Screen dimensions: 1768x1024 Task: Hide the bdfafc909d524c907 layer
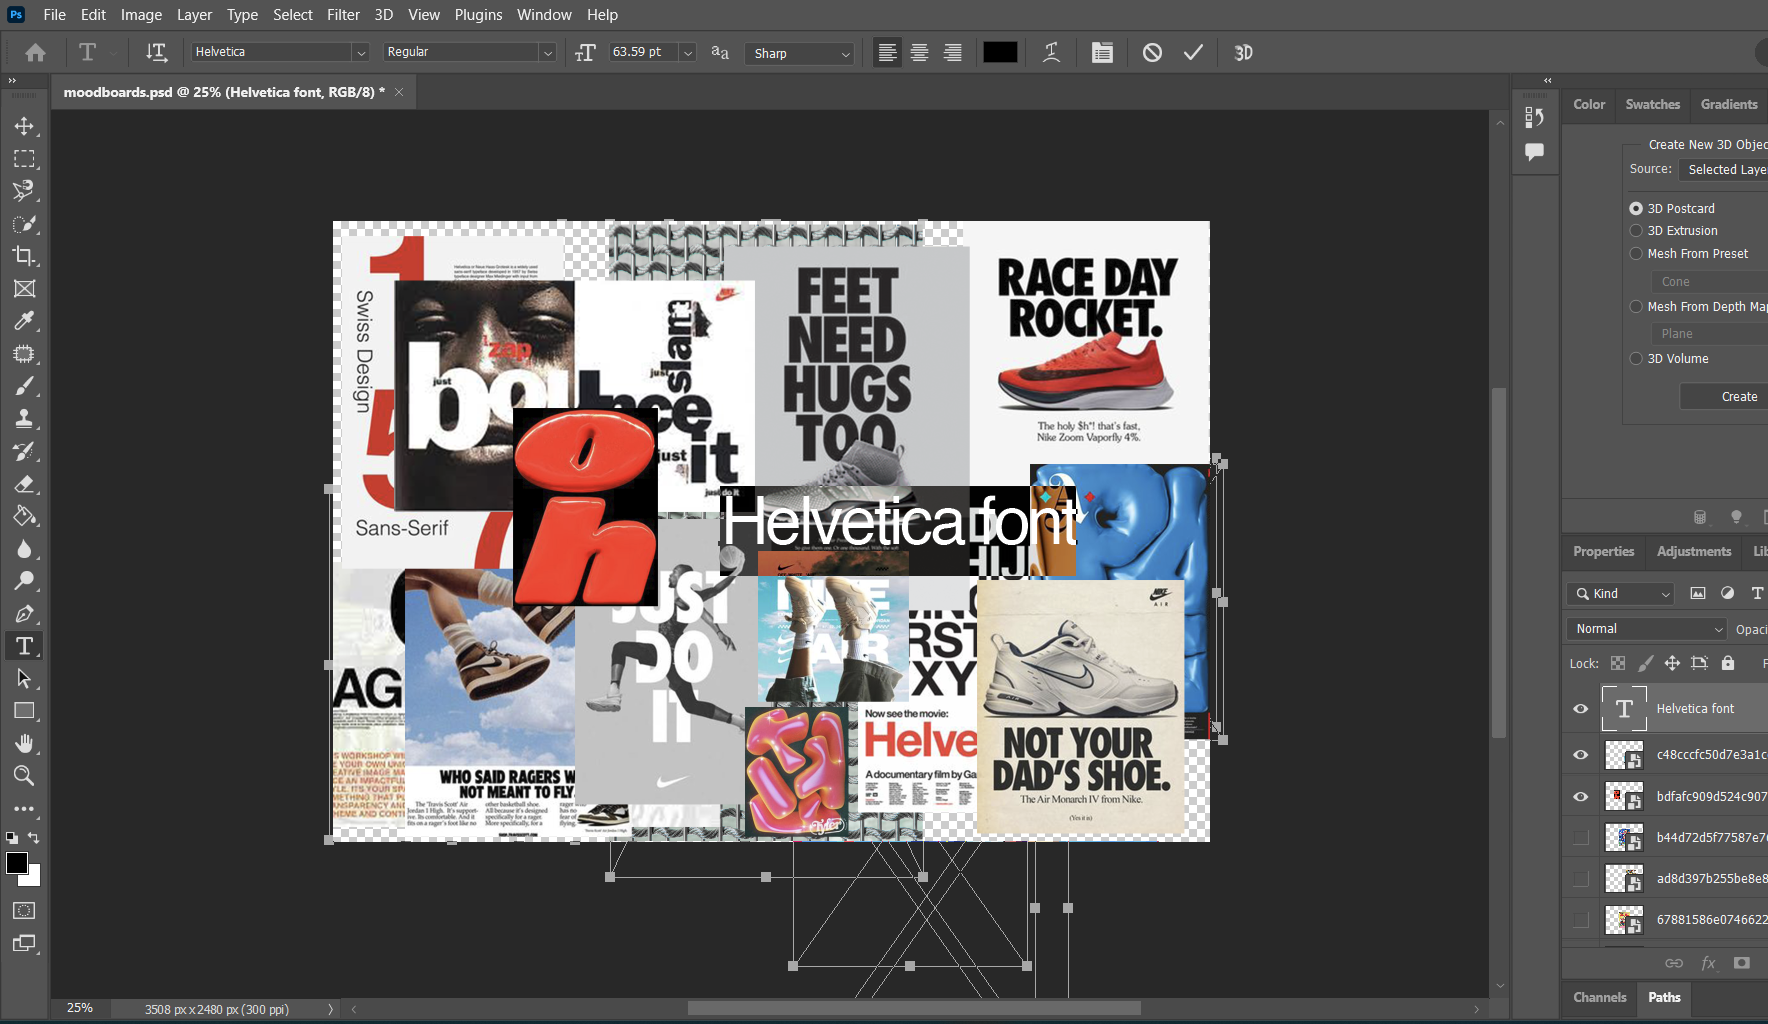(x=1581, y=797)
